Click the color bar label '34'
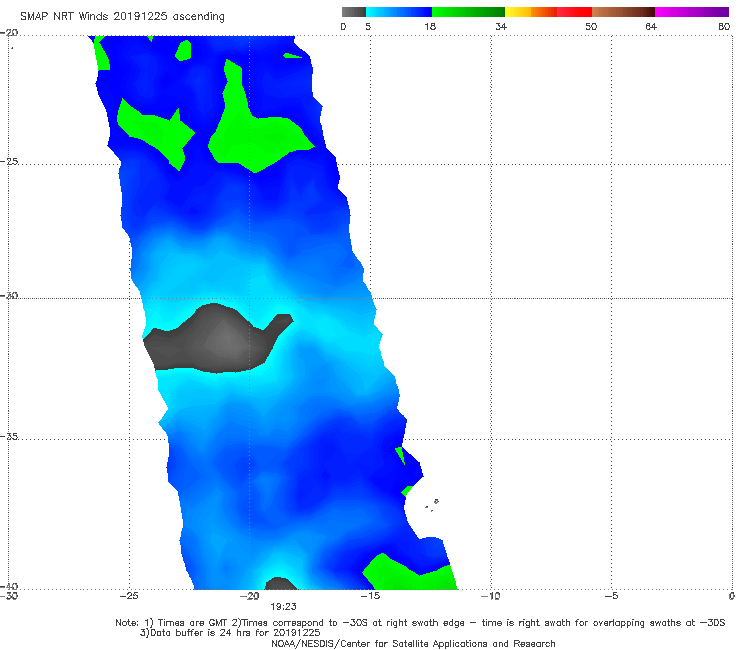The width and height of the screenshot is (740, 650). [501, 26]
